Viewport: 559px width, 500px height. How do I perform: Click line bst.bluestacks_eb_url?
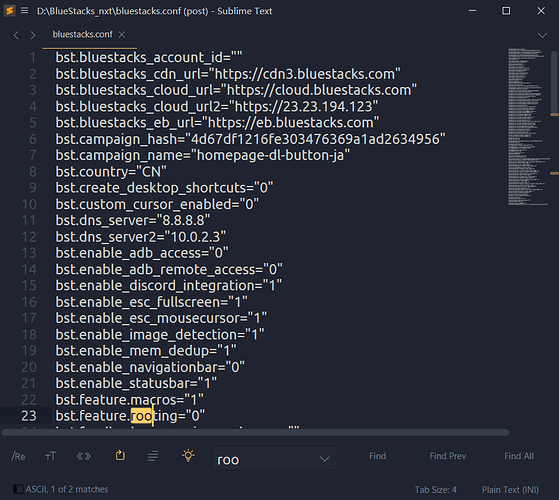pos(217,122)
